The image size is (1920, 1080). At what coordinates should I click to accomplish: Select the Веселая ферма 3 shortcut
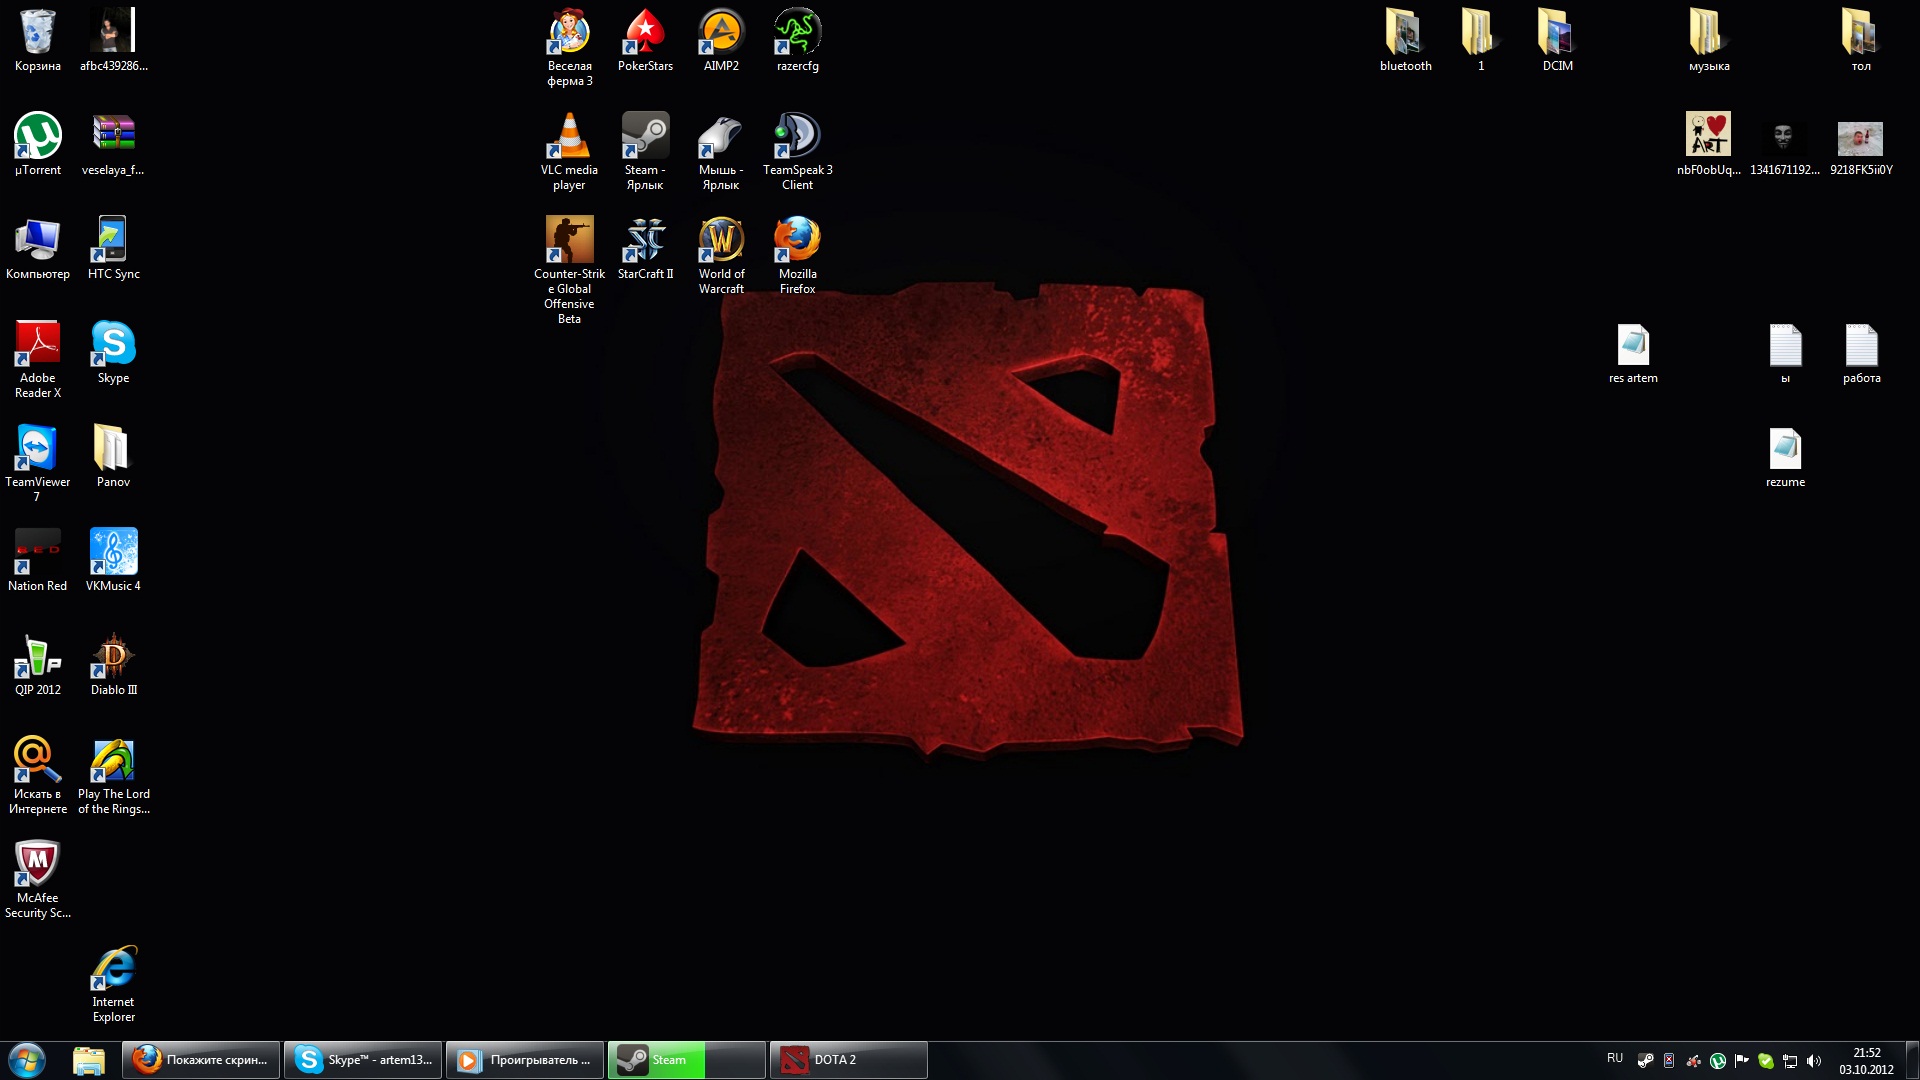570,47
